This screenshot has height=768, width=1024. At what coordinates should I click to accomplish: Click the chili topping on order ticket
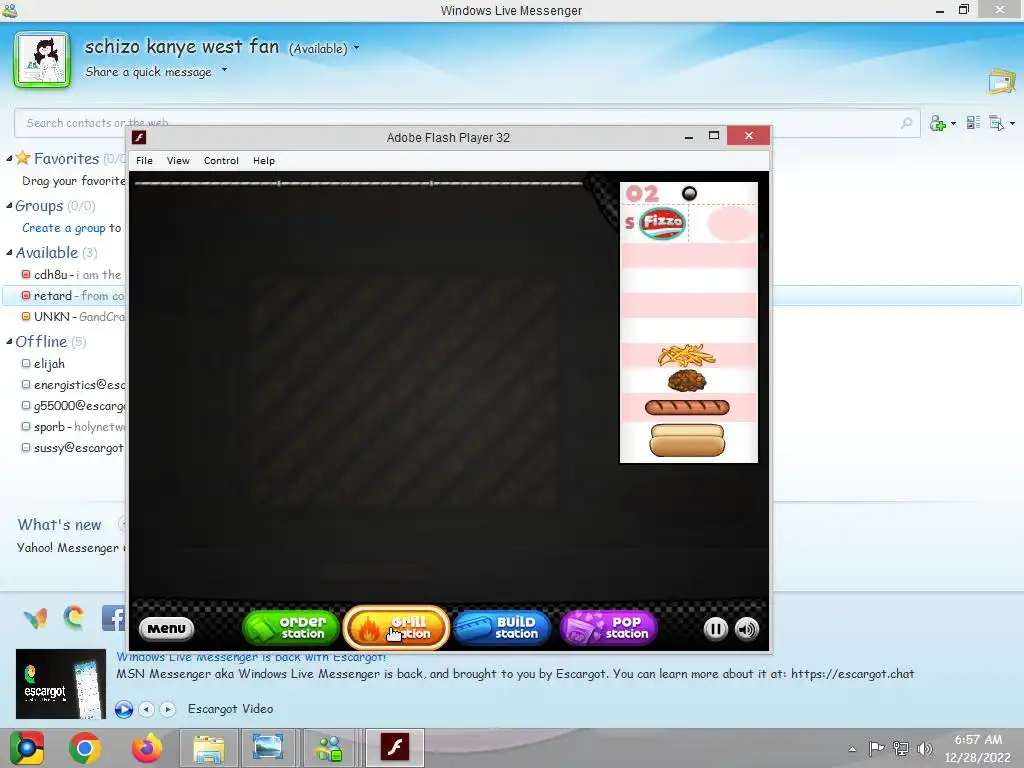(x=687, y=380)
